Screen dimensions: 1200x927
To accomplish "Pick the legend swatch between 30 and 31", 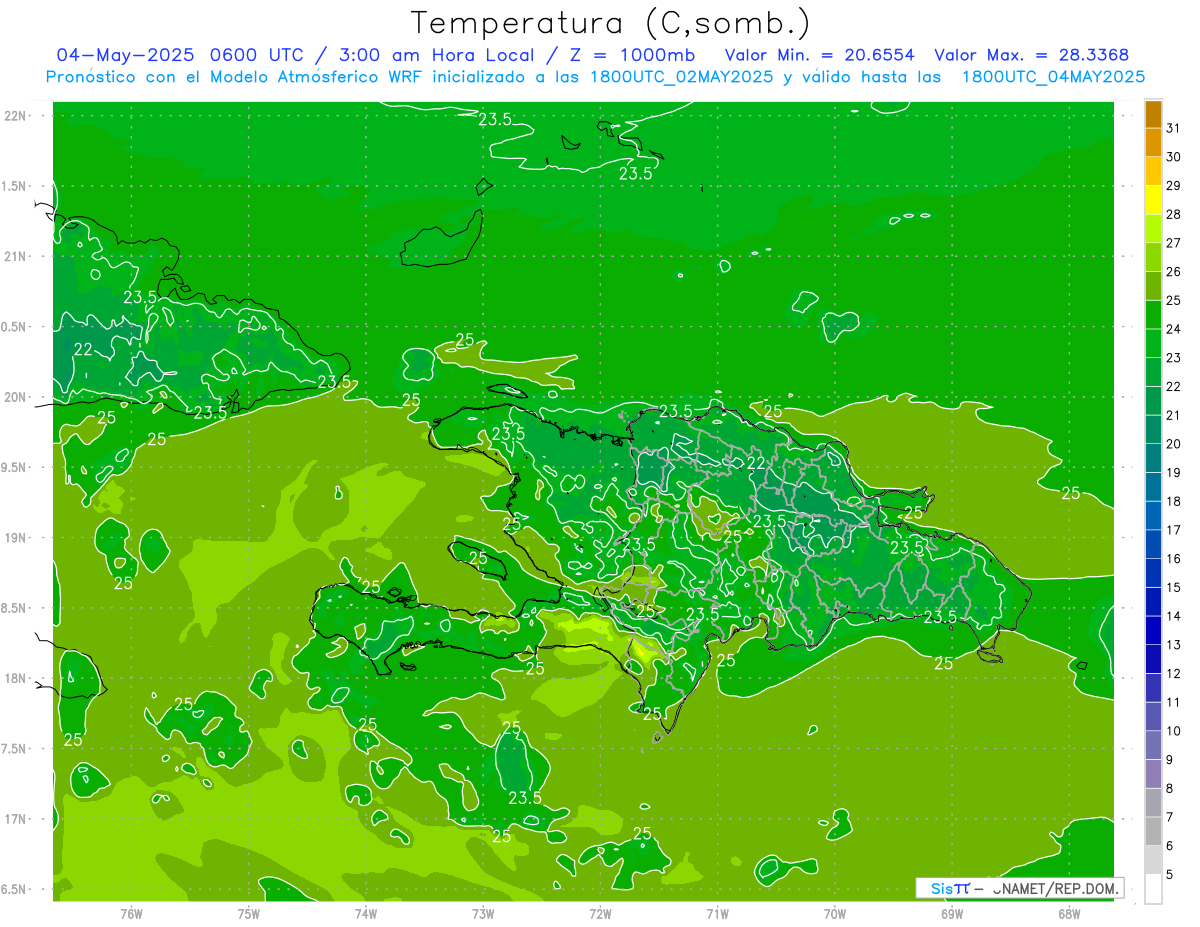I will point(1153,142).
